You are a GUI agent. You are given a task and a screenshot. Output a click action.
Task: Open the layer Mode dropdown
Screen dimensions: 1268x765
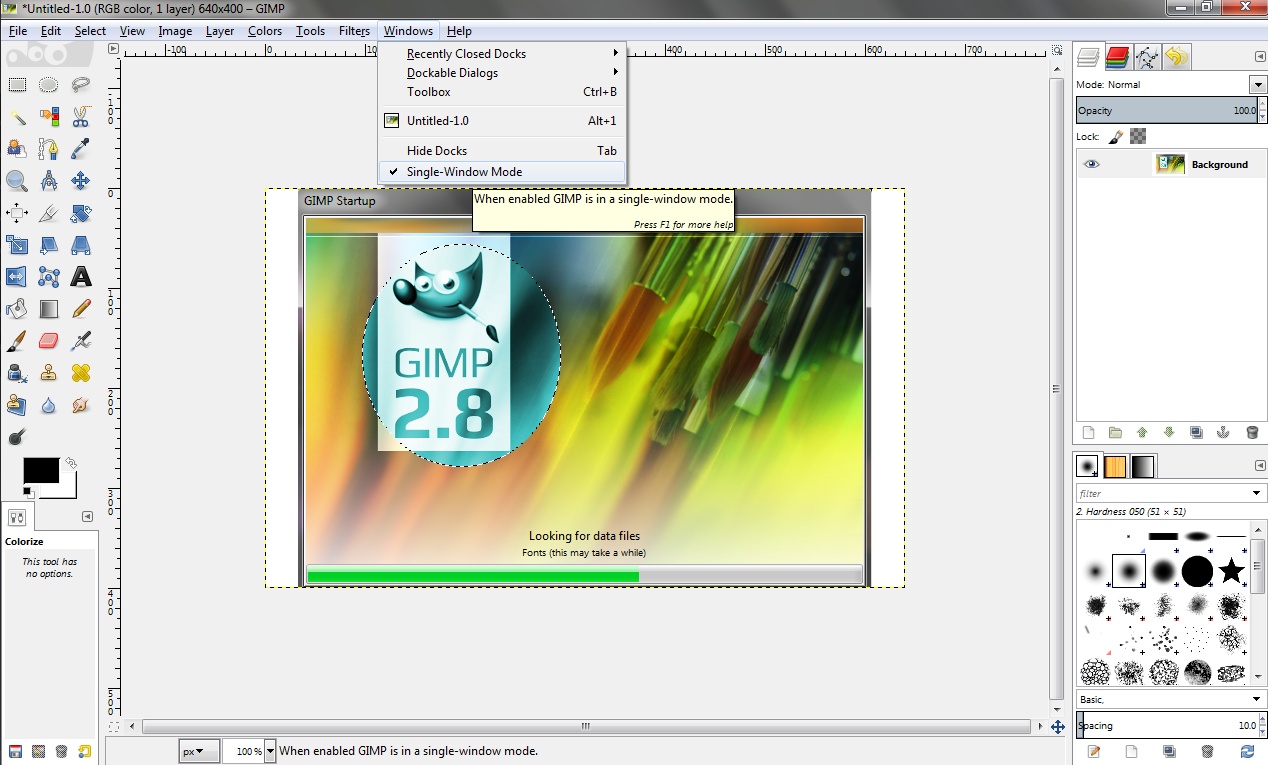pyautogui.click(x=1258, y=84)
